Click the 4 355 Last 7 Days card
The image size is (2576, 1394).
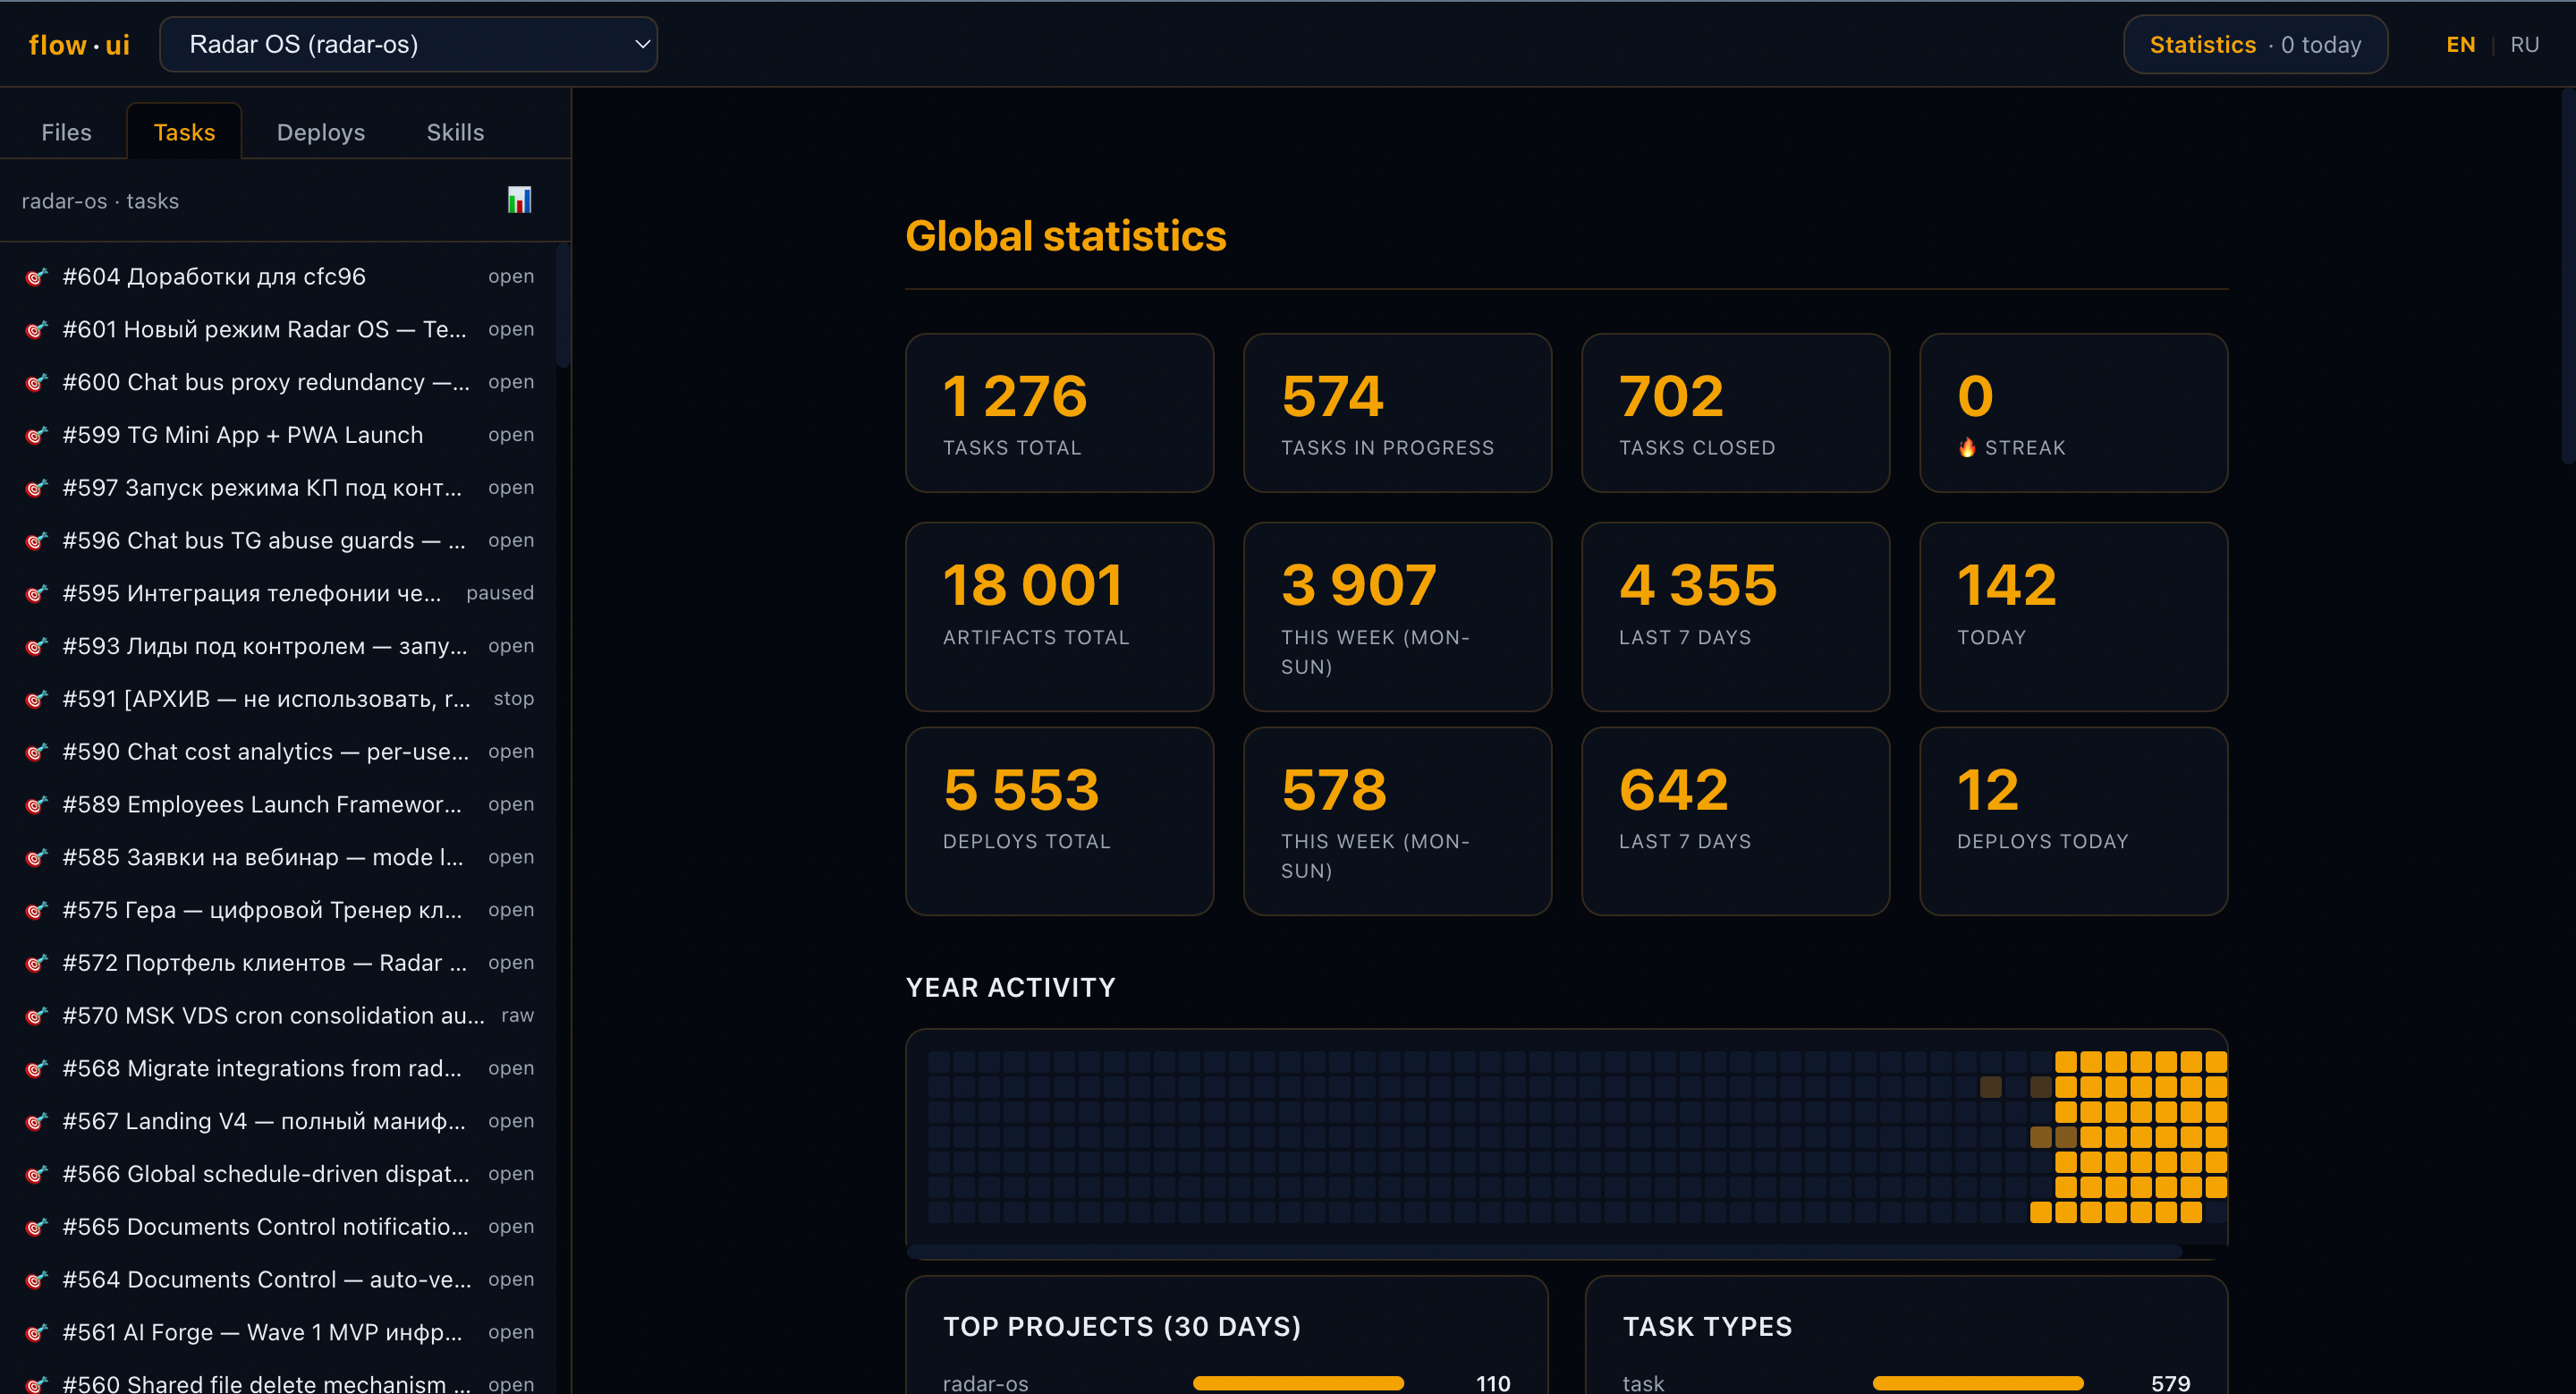[1735, 616]
